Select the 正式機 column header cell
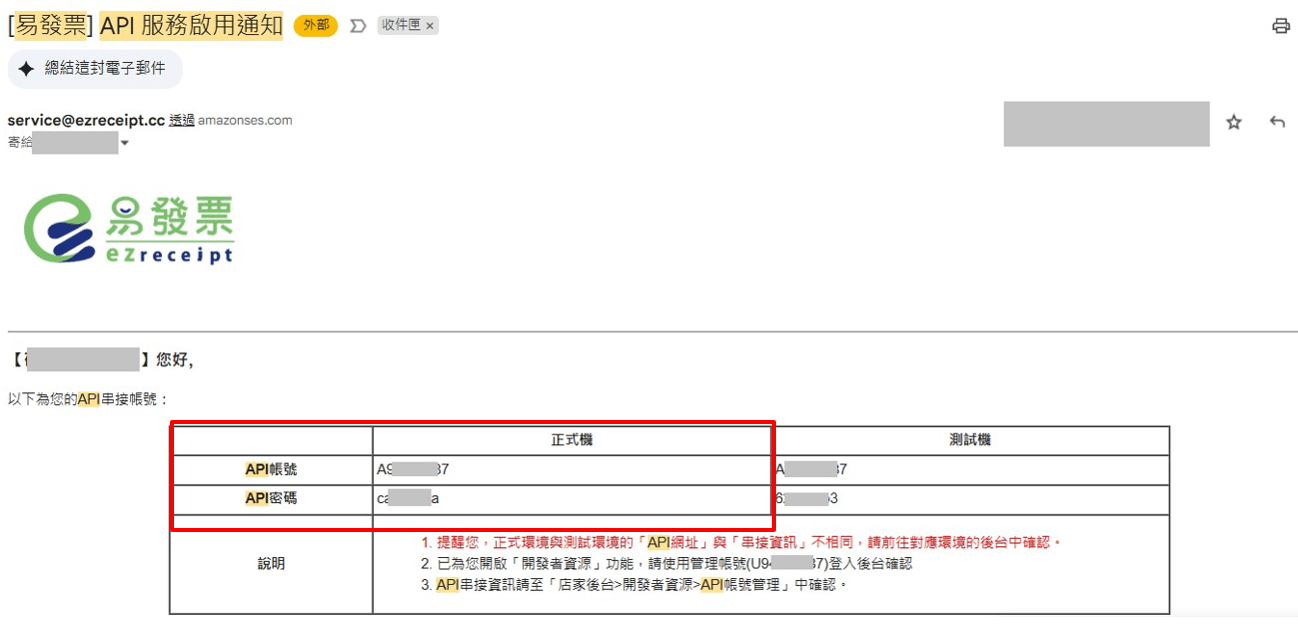The height and width of the screenshot is (625, 1298). click(x=572, y=440)
